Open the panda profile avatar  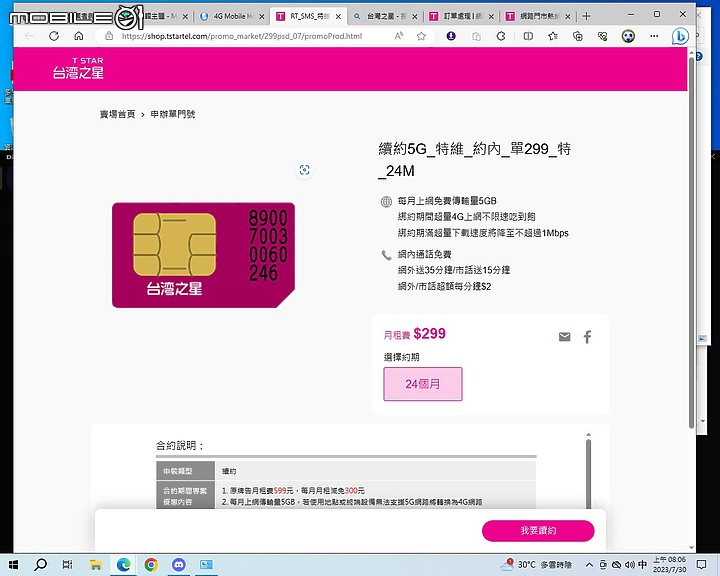click(x=628, y=36)
